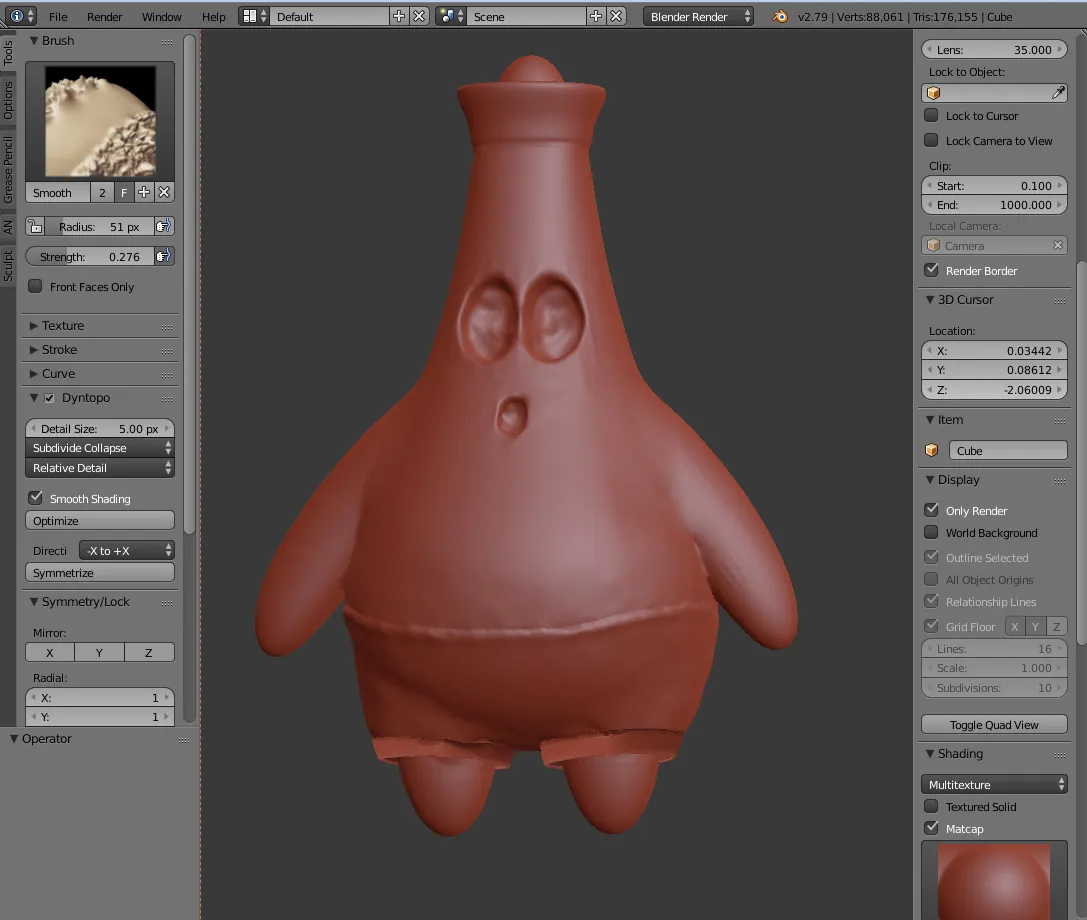Image resolution: width=1087 pixels, height=920 pixels.
Task: Enable World Background checkbox
Action: pyautogui.click(x=932, y=532)
